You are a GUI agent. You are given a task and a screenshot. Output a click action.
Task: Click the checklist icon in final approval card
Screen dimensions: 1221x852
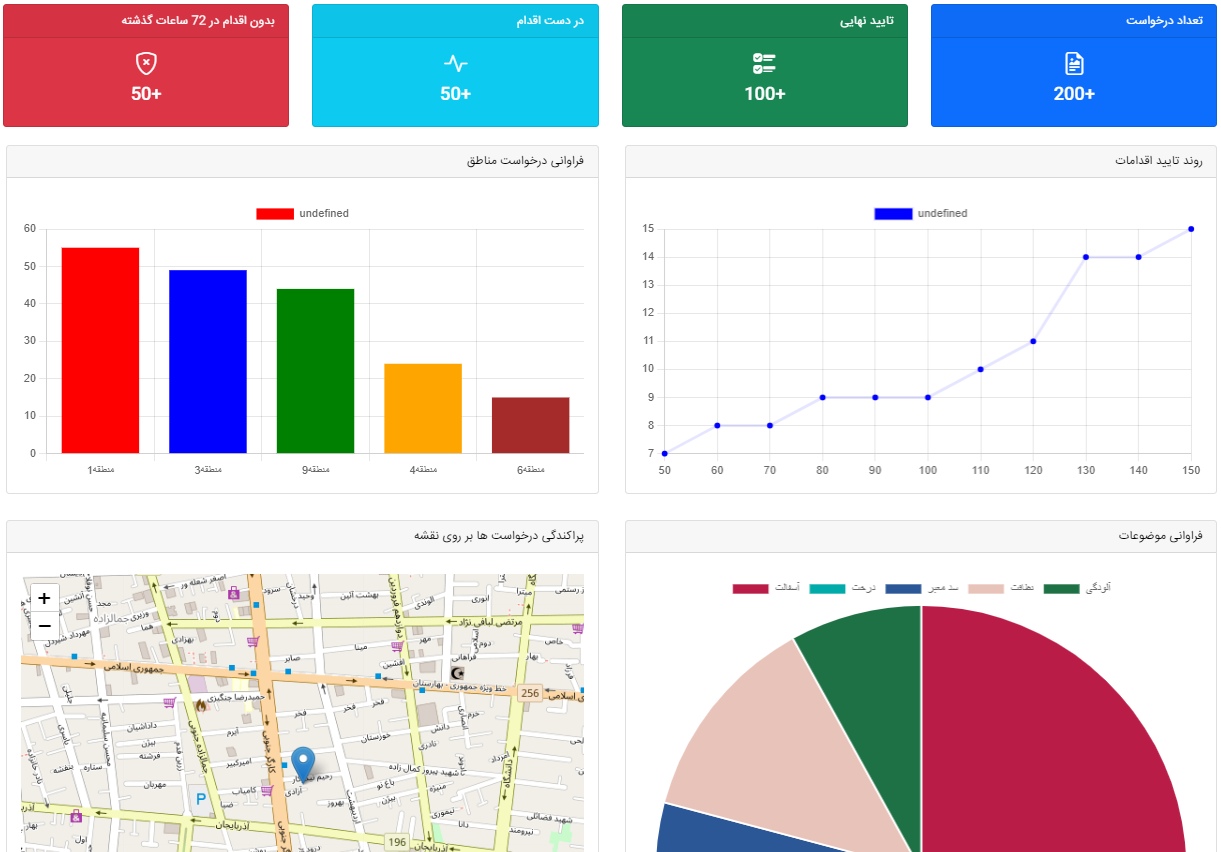click(764, 64)
